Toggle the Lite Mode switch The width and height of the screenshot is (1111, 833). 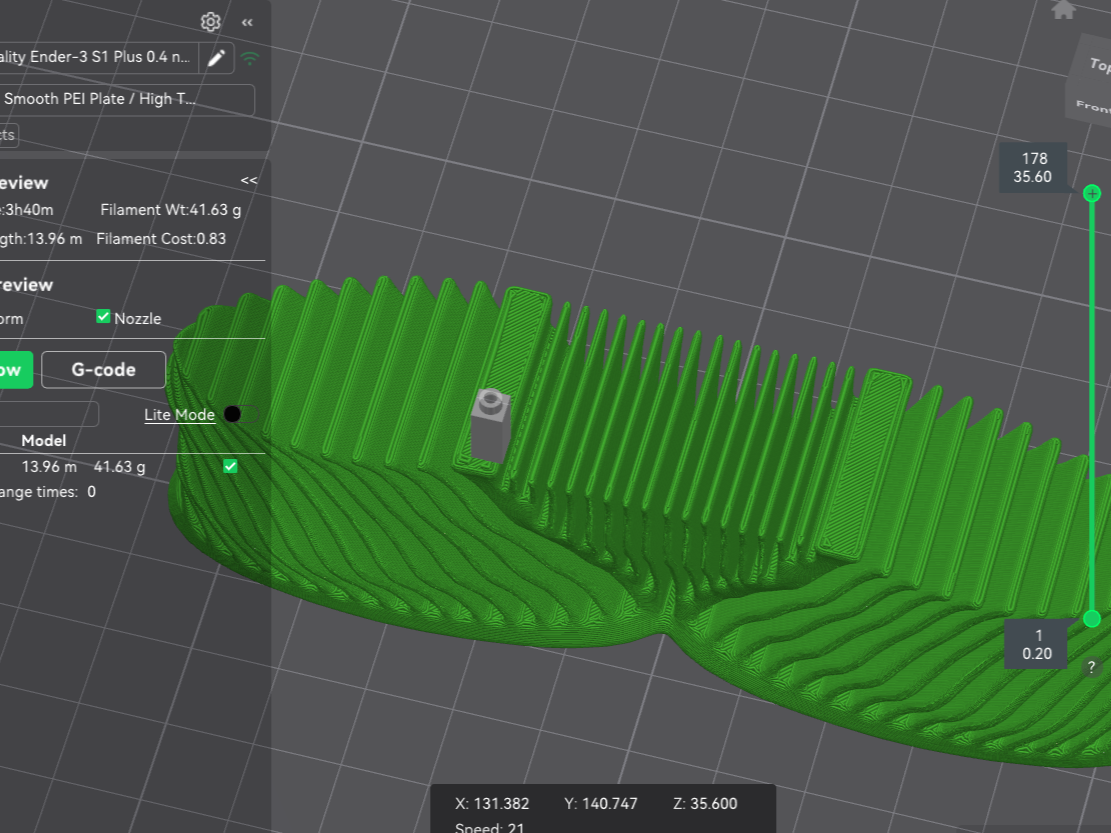241,414
